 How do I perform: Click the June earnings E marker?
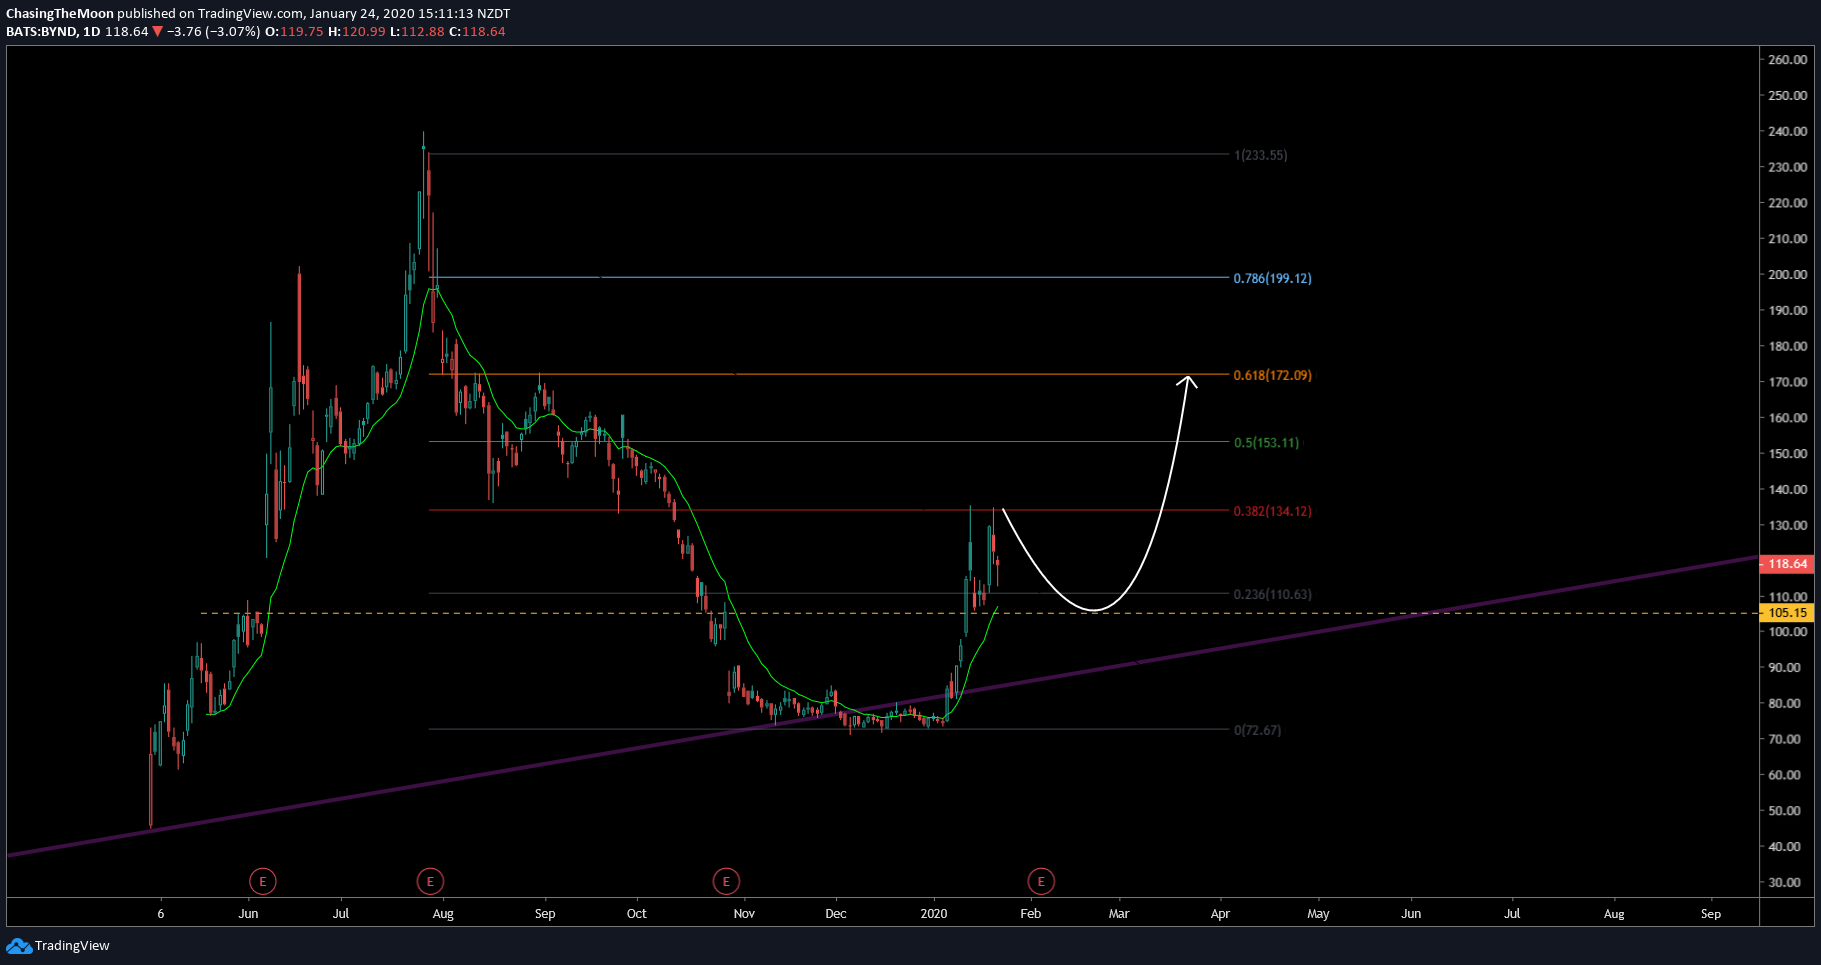point(262,881)
